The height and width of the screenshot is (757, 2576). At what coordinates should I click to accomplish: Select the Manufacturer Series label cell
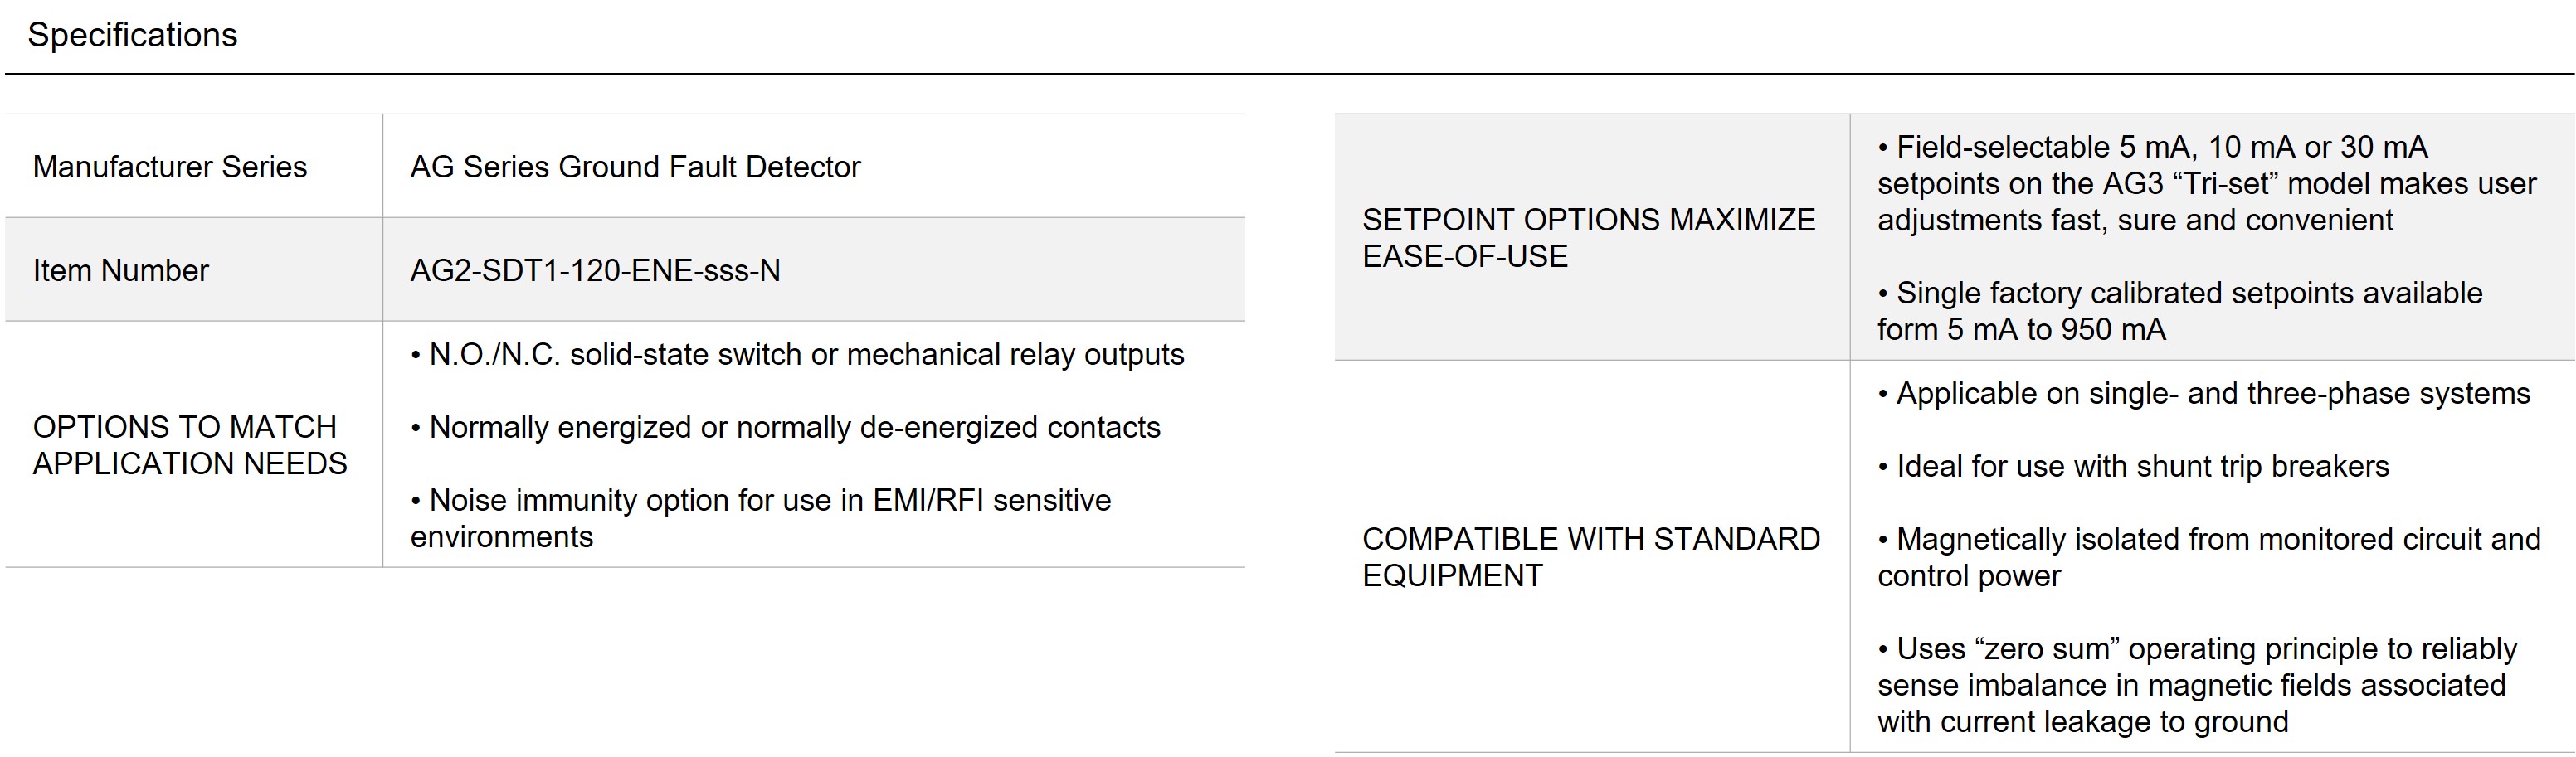(x=170, y=167)
